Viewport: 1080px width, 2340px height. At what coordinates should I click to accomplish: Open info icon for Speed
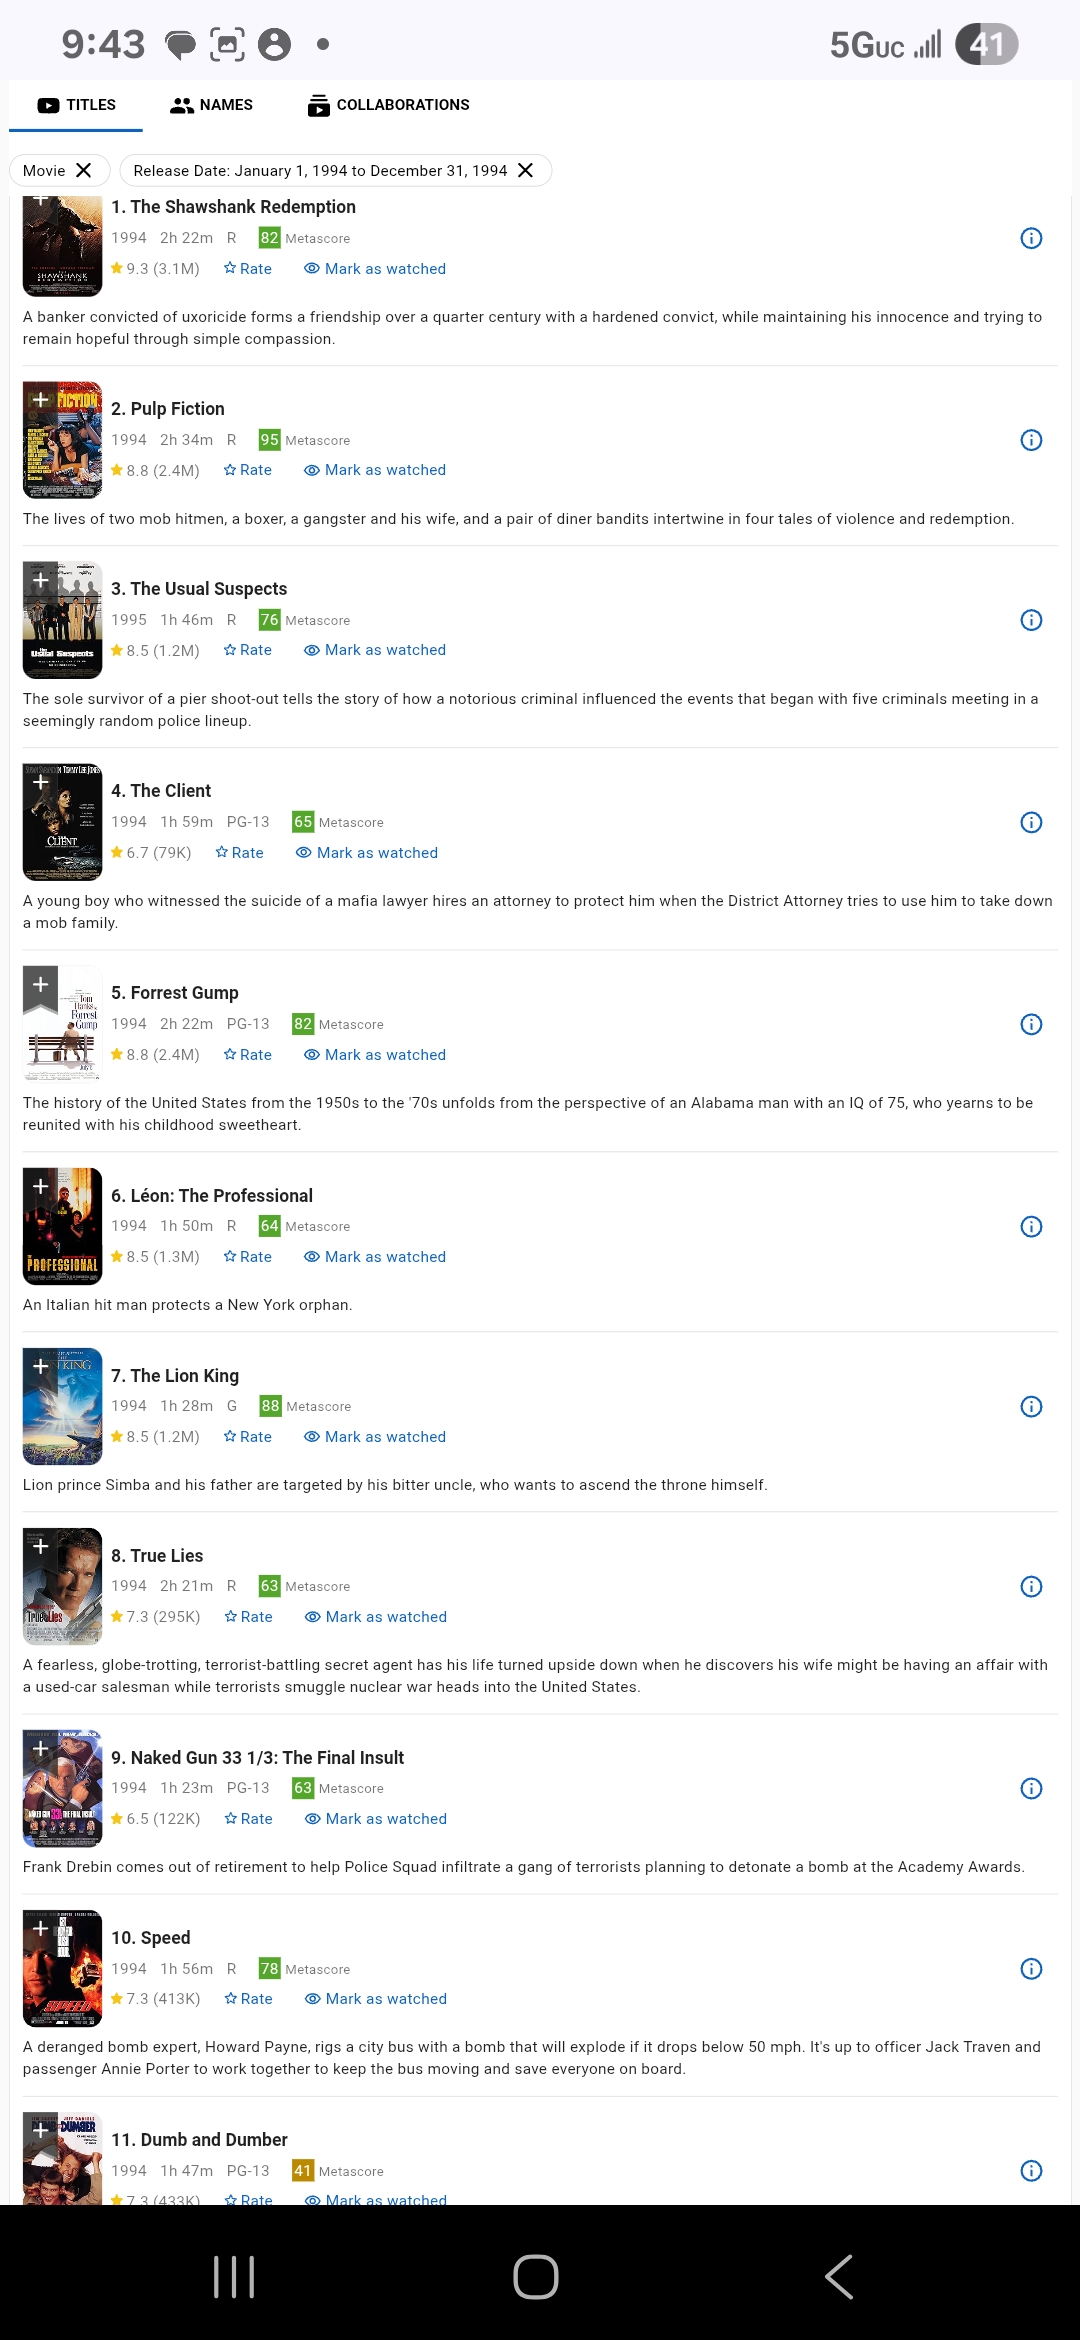tap(1031, 1969)
